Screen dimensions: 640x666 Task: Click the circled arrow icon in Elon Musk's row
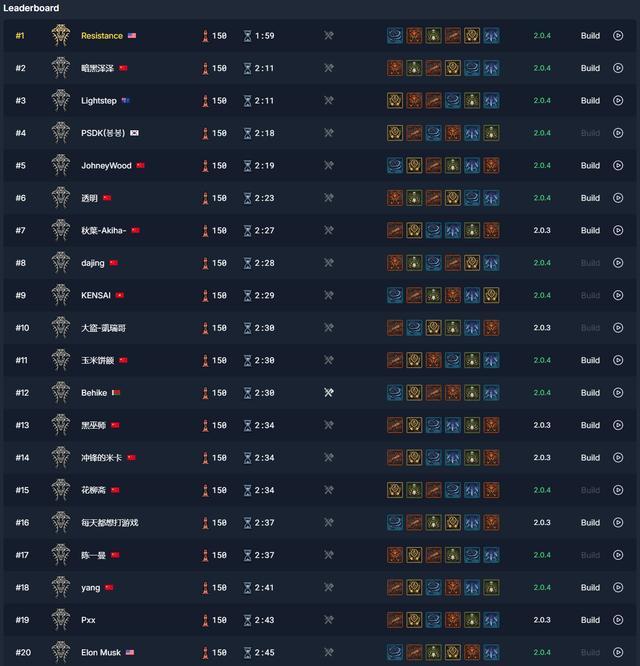pos(618,653)
